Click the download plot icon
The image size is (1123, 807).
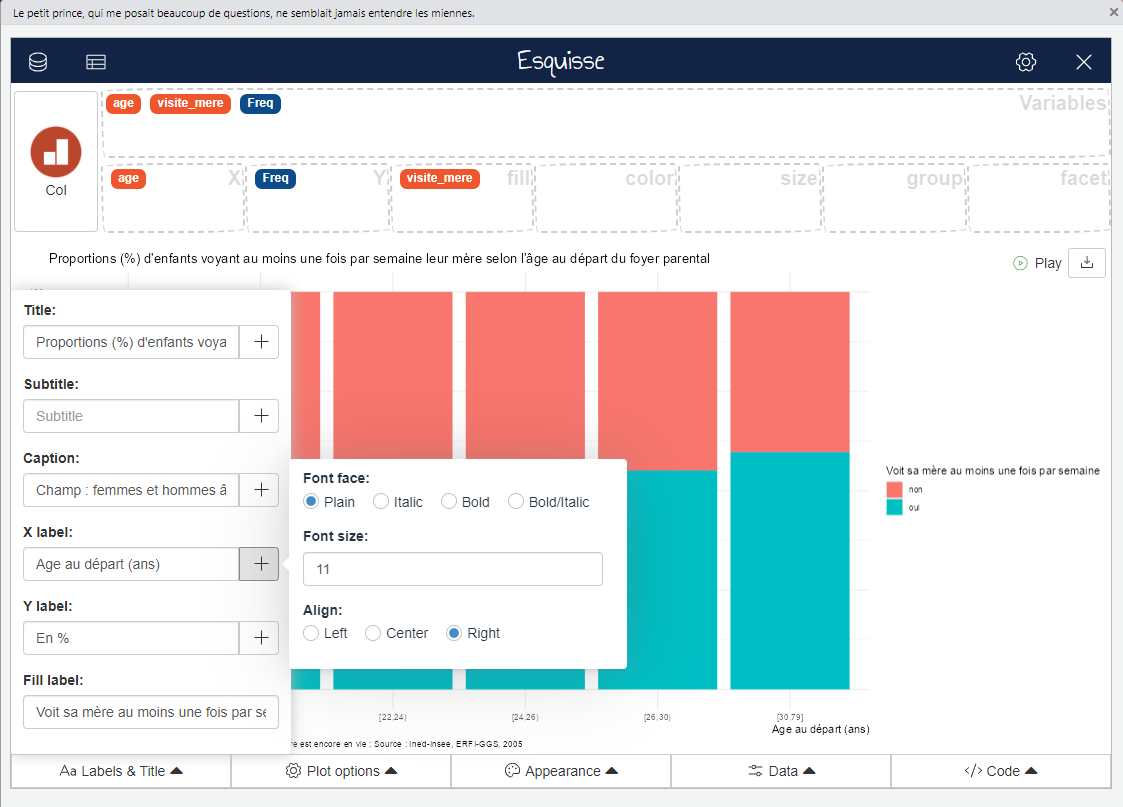coord(1087,263)
